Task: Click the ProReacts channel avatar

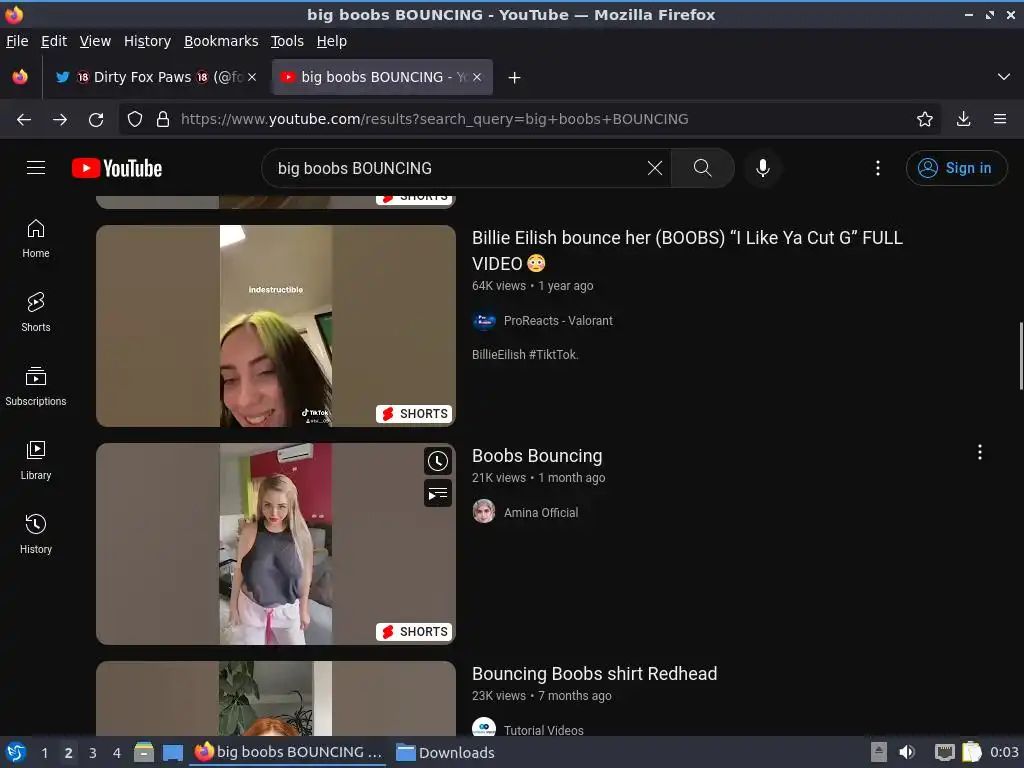Action: pyautogui.click(x=484, y=320)
